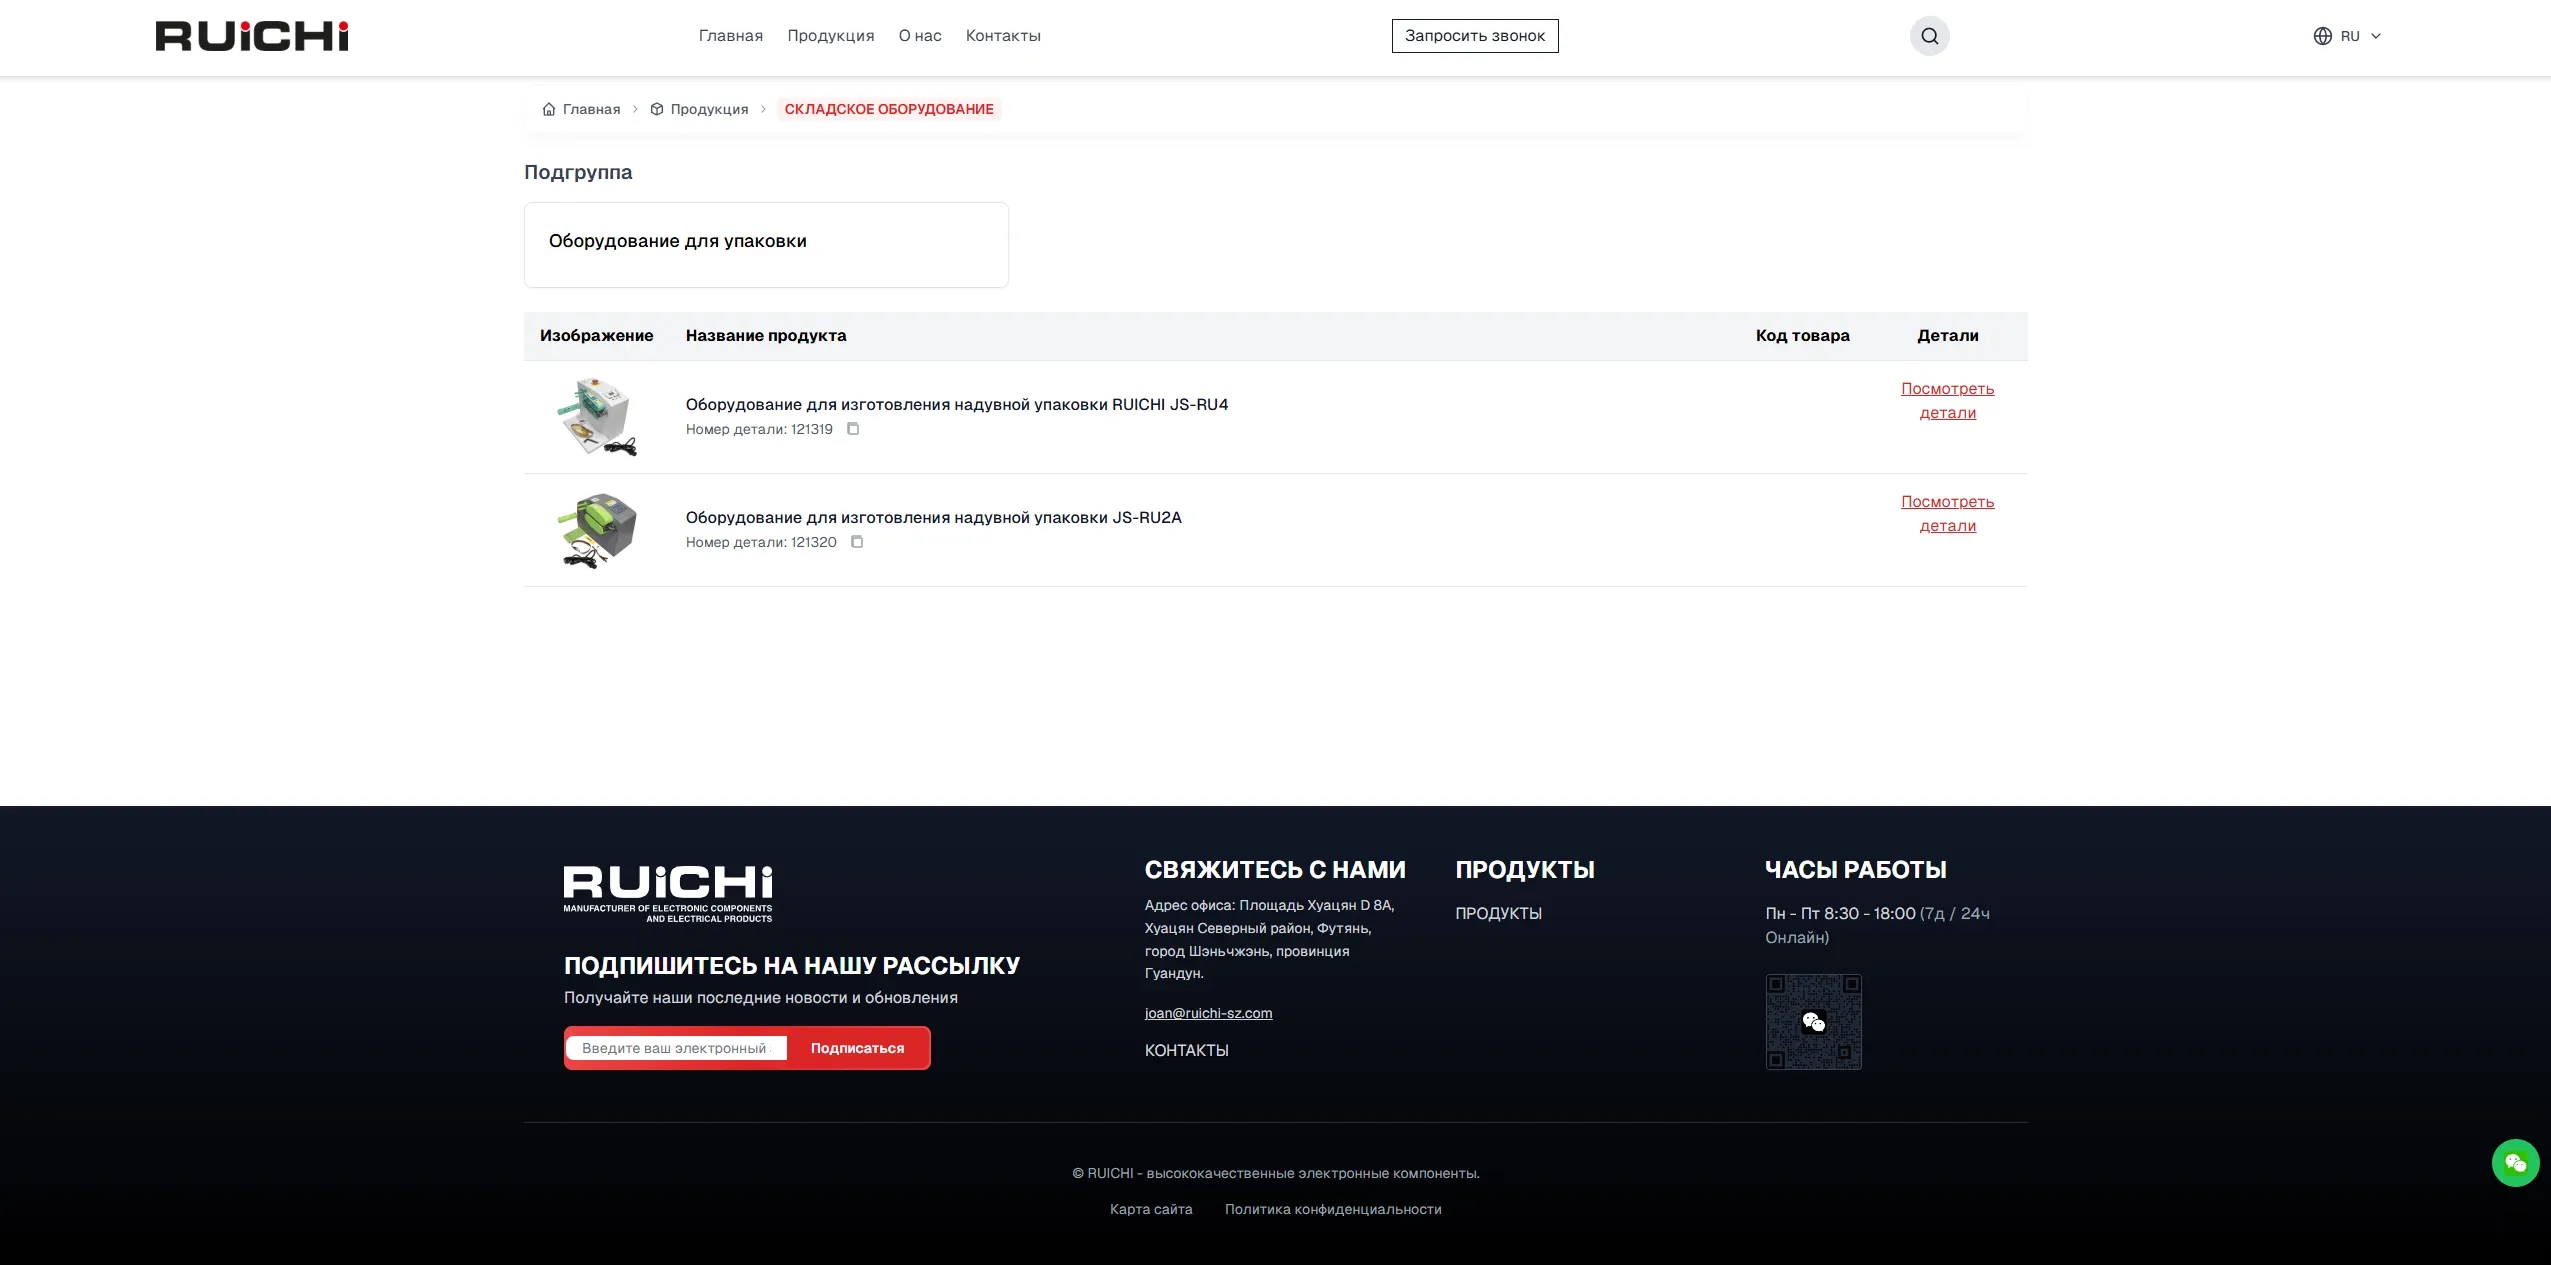Open product name JS-RU2A
2551x1265 pixels.
934,517
